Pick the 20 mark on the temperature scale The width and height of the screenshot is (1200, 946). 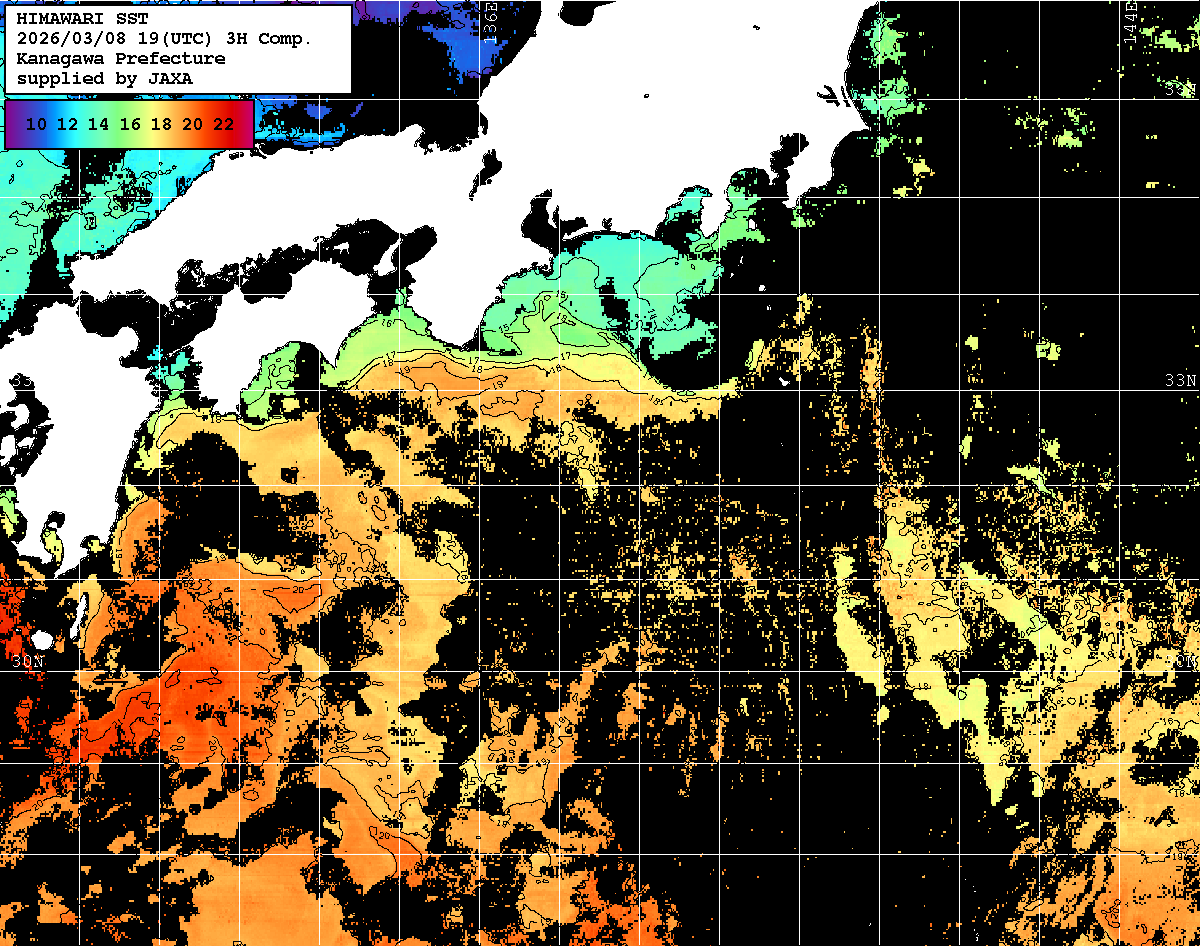coord(193,124)
